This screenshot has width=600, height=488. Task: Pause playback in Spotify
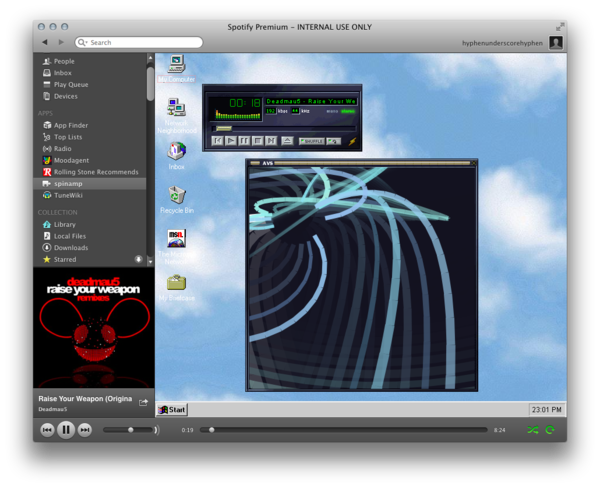click(x=66, y=430)
